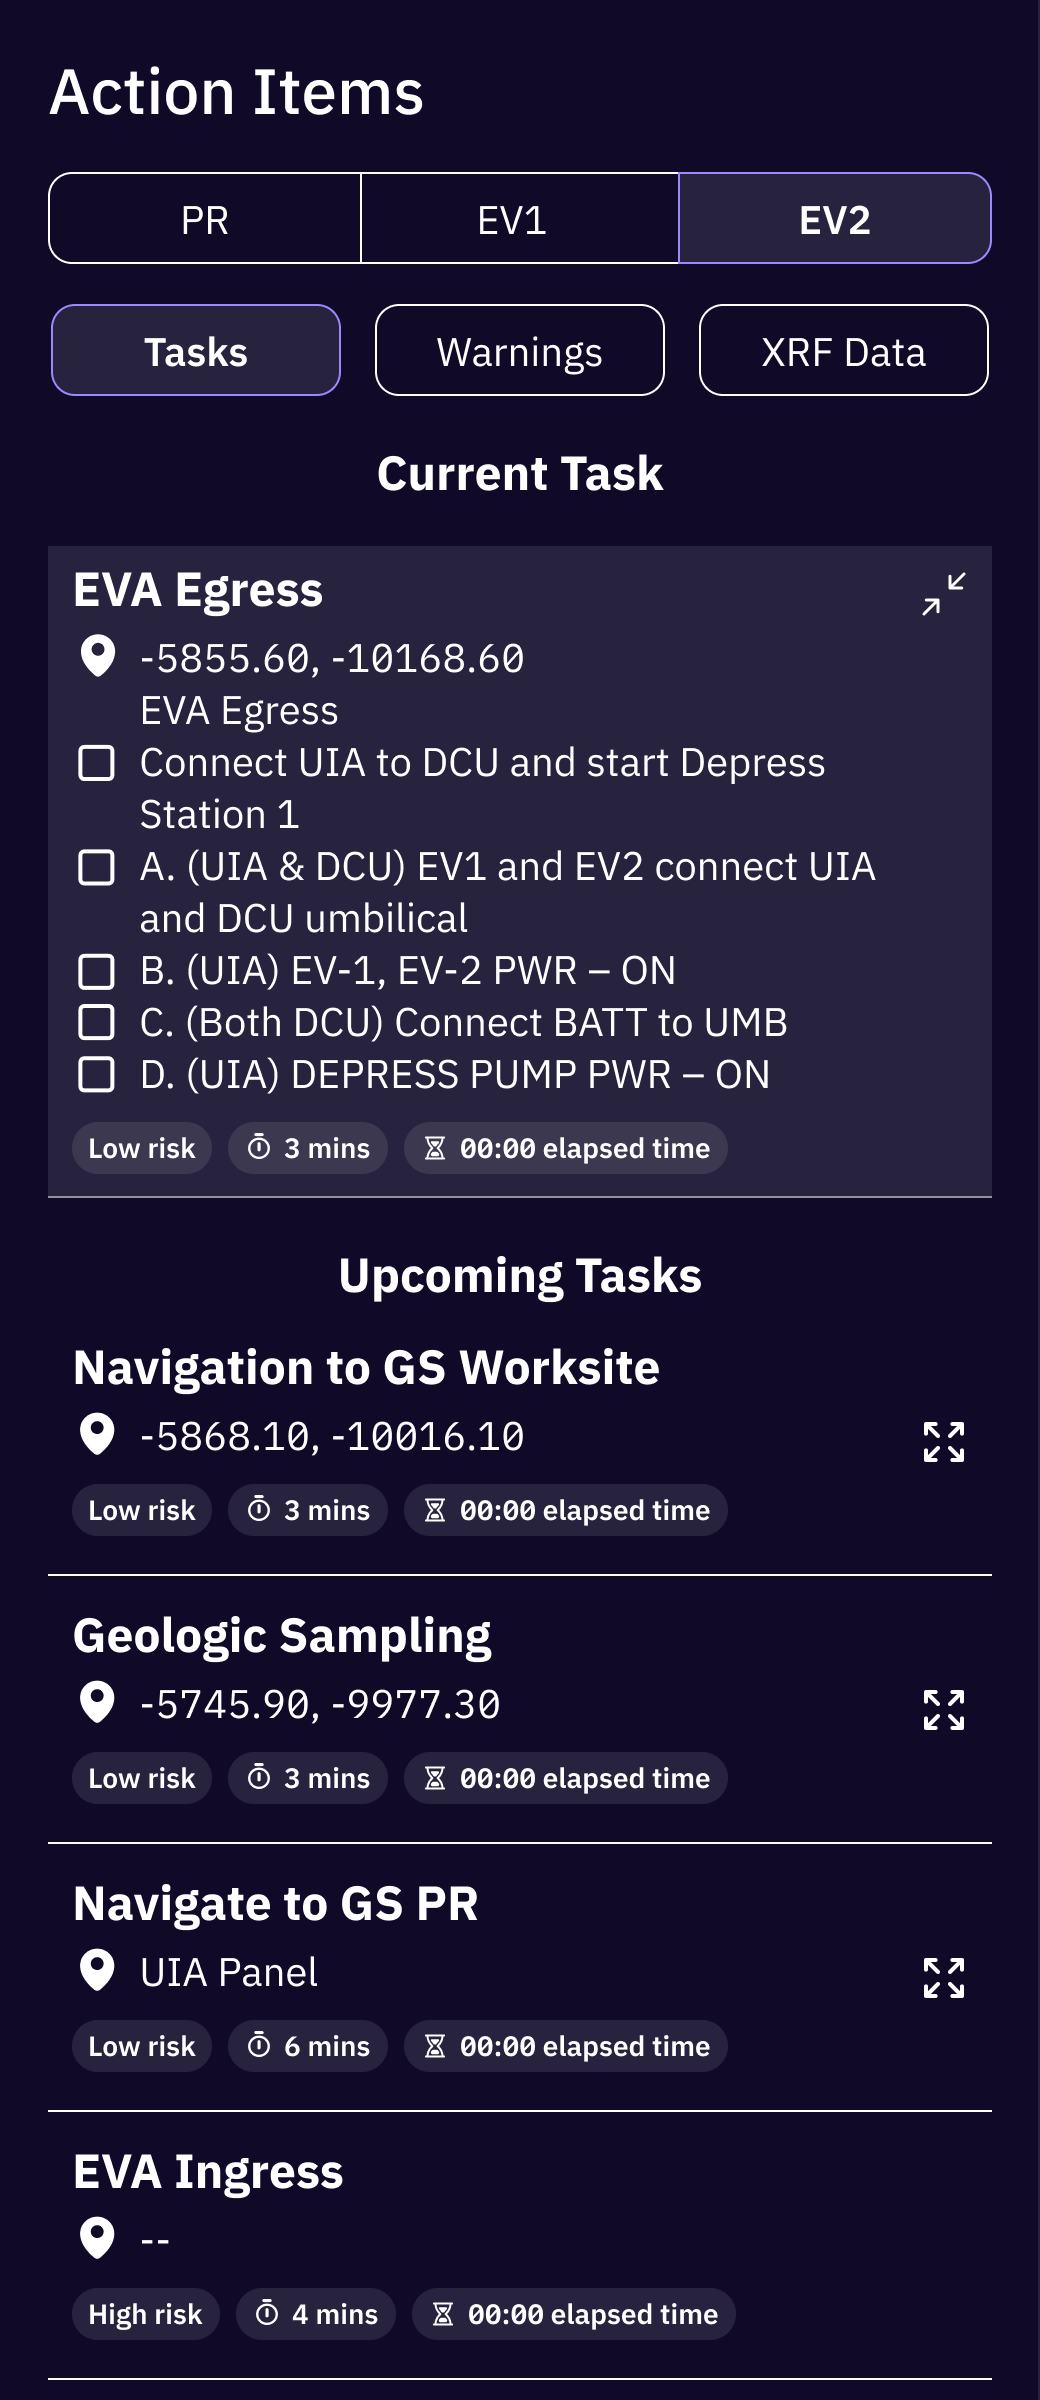Click the Geologic Sampling location pin icon
Viewport: 1040px width, 2400px height.
97,1702
